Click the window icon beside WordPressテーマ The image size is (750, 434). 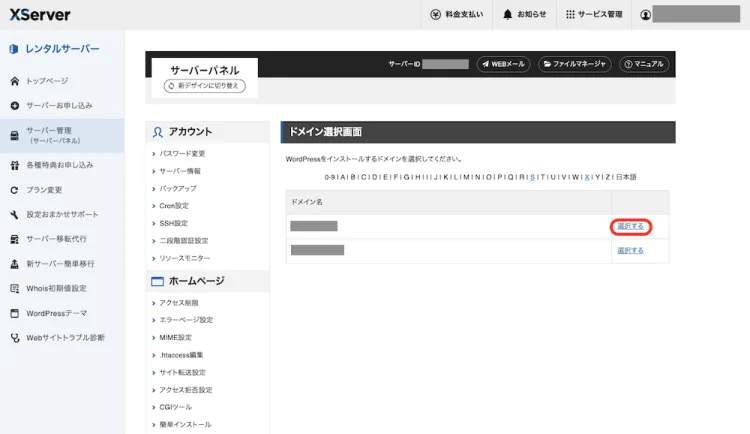tap(14, 313)
